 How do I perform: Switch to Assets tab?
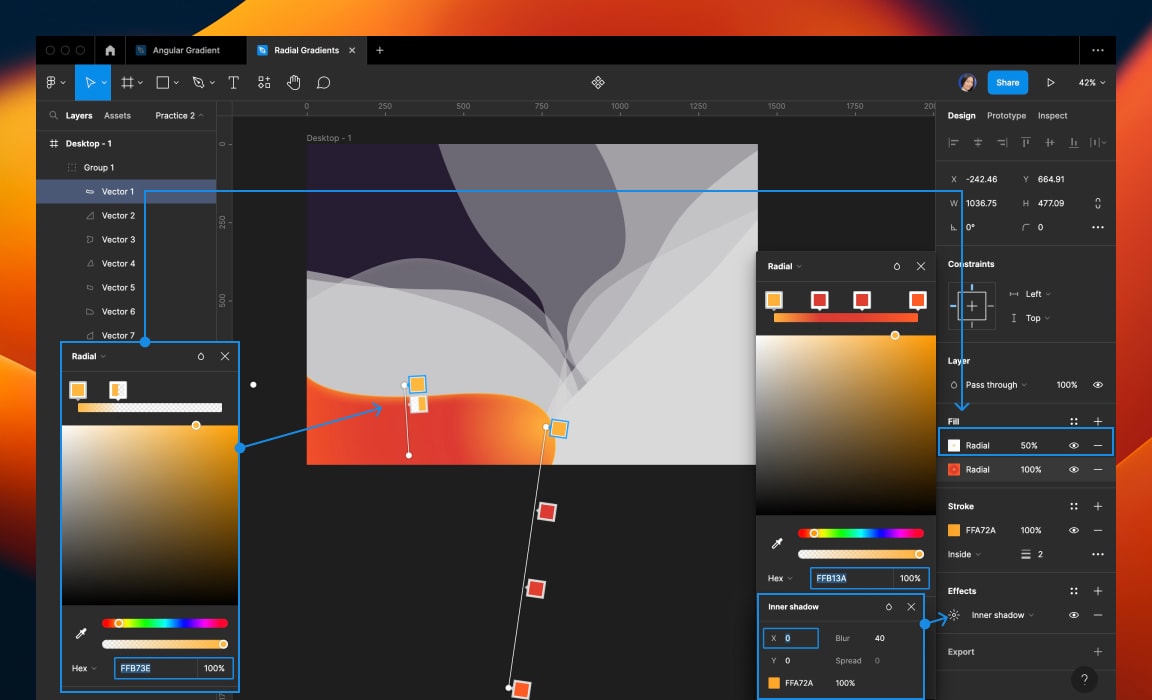(x=118, y=115)
